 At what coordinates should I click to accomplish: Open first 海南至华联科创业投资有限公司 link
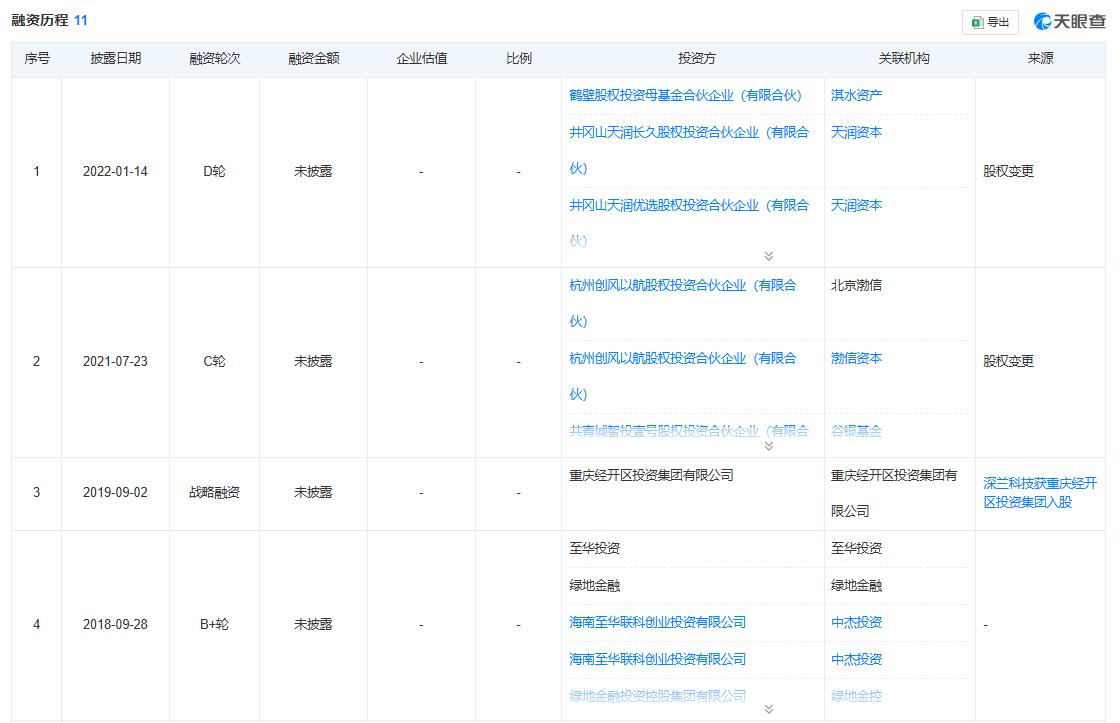pos(657,622)
